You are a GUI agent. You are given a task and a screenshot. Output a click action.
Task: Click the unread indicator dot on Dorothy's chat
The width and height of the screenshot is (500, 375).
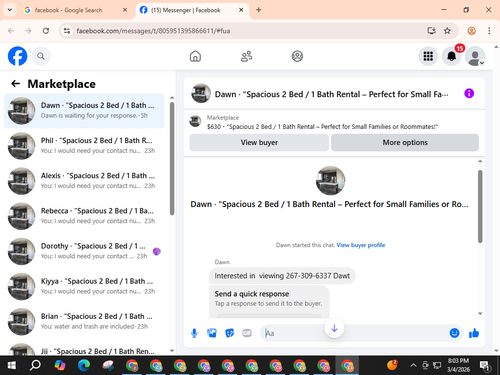click(157, 251)
